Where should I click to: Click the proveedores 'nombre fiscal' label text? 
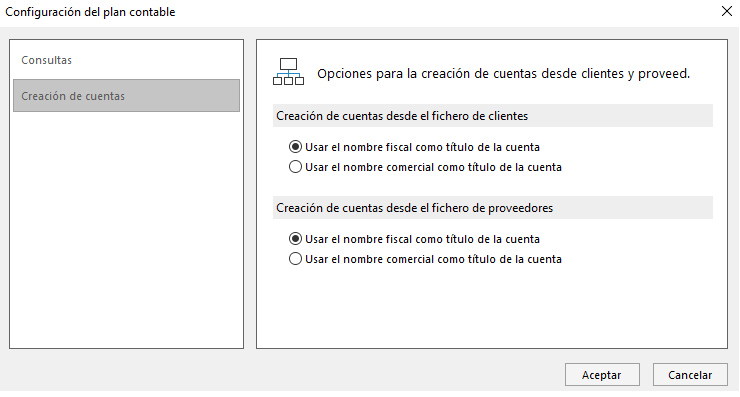pos(422,239)
